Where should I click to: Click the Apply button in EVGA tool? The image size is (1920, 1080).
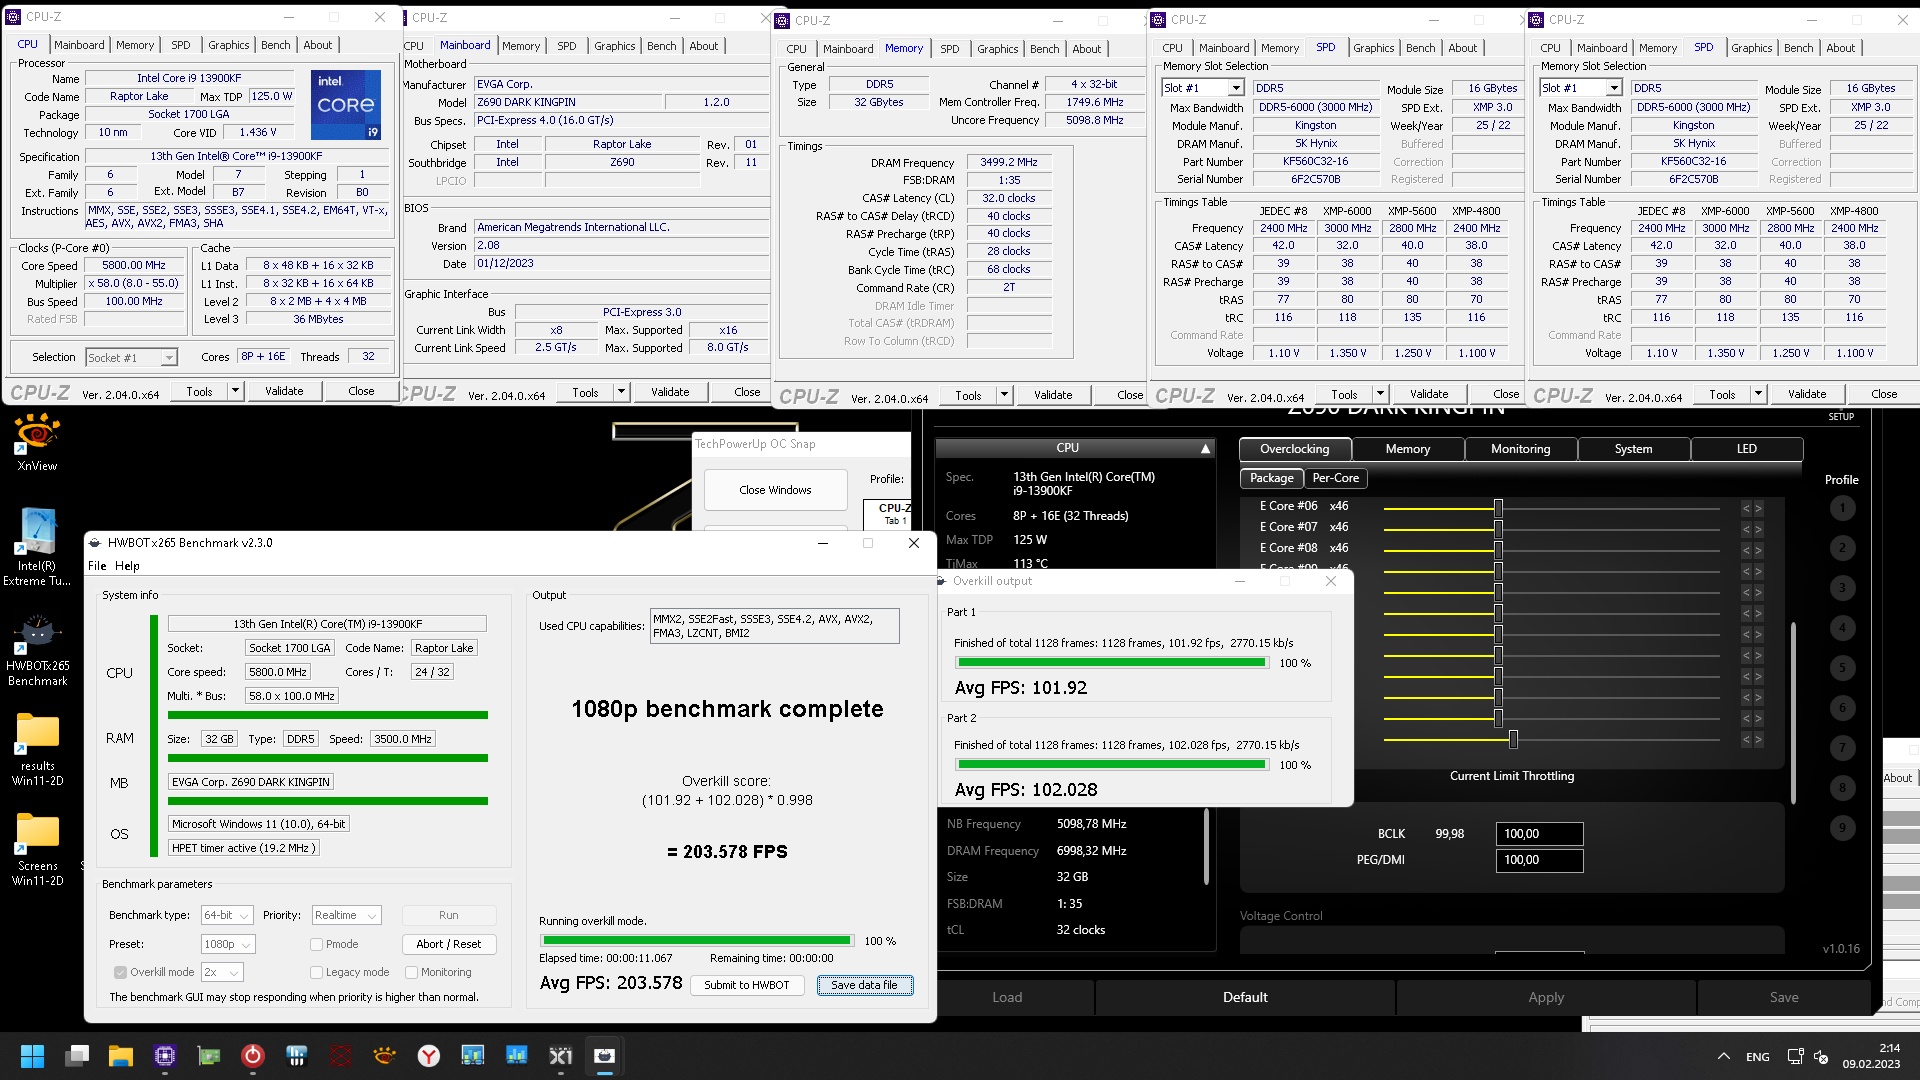tap(1546, 997)
